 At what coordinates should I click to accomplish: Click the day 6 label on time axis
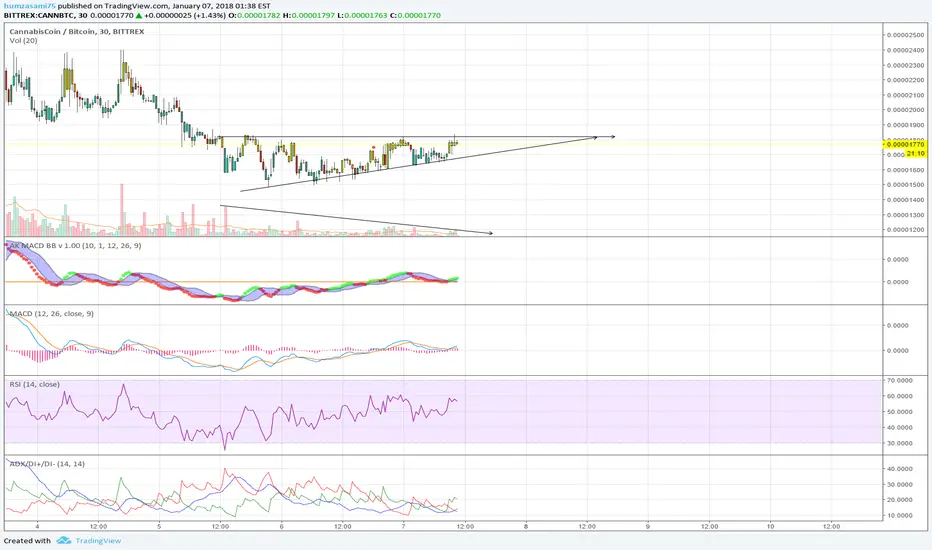[282, 526]
